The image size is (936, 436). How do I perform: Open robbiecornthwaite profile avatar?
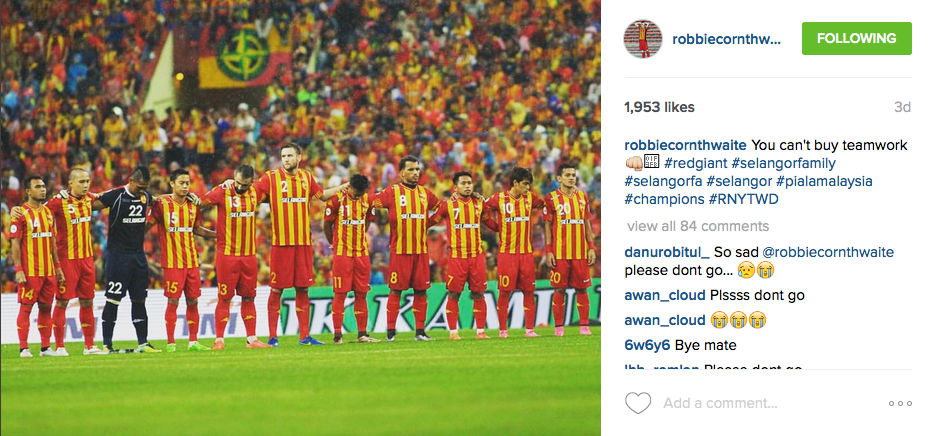coord(643,38)
